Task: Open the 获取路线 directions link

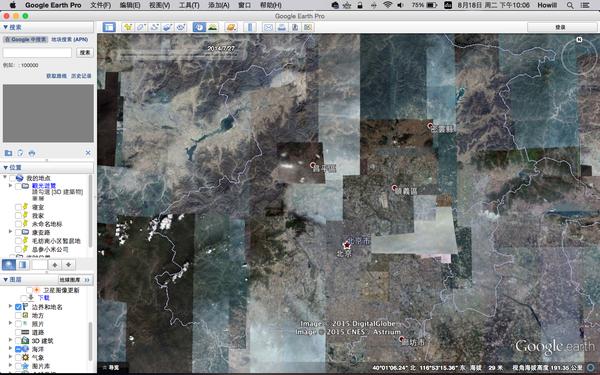Action: pos(56,76)
